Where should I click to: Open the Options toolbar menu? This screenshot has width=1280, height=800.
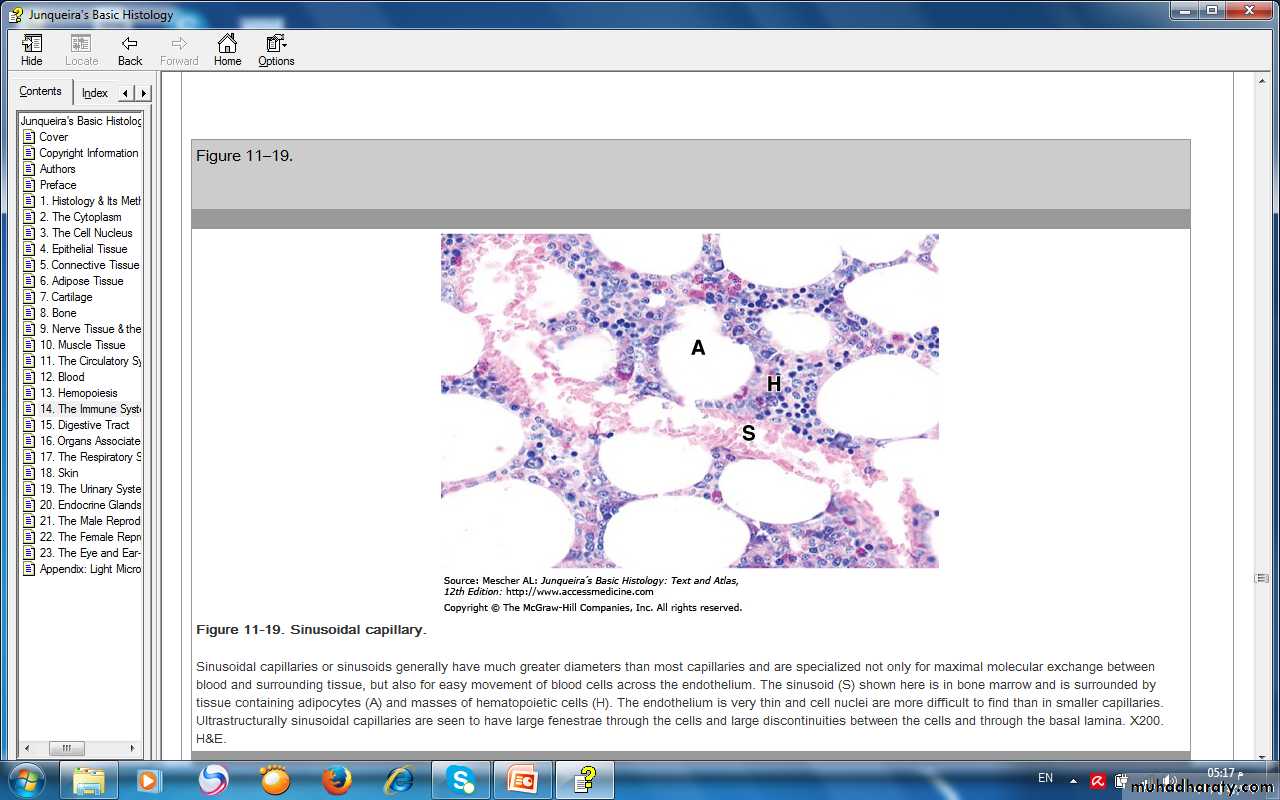point(276,44)
